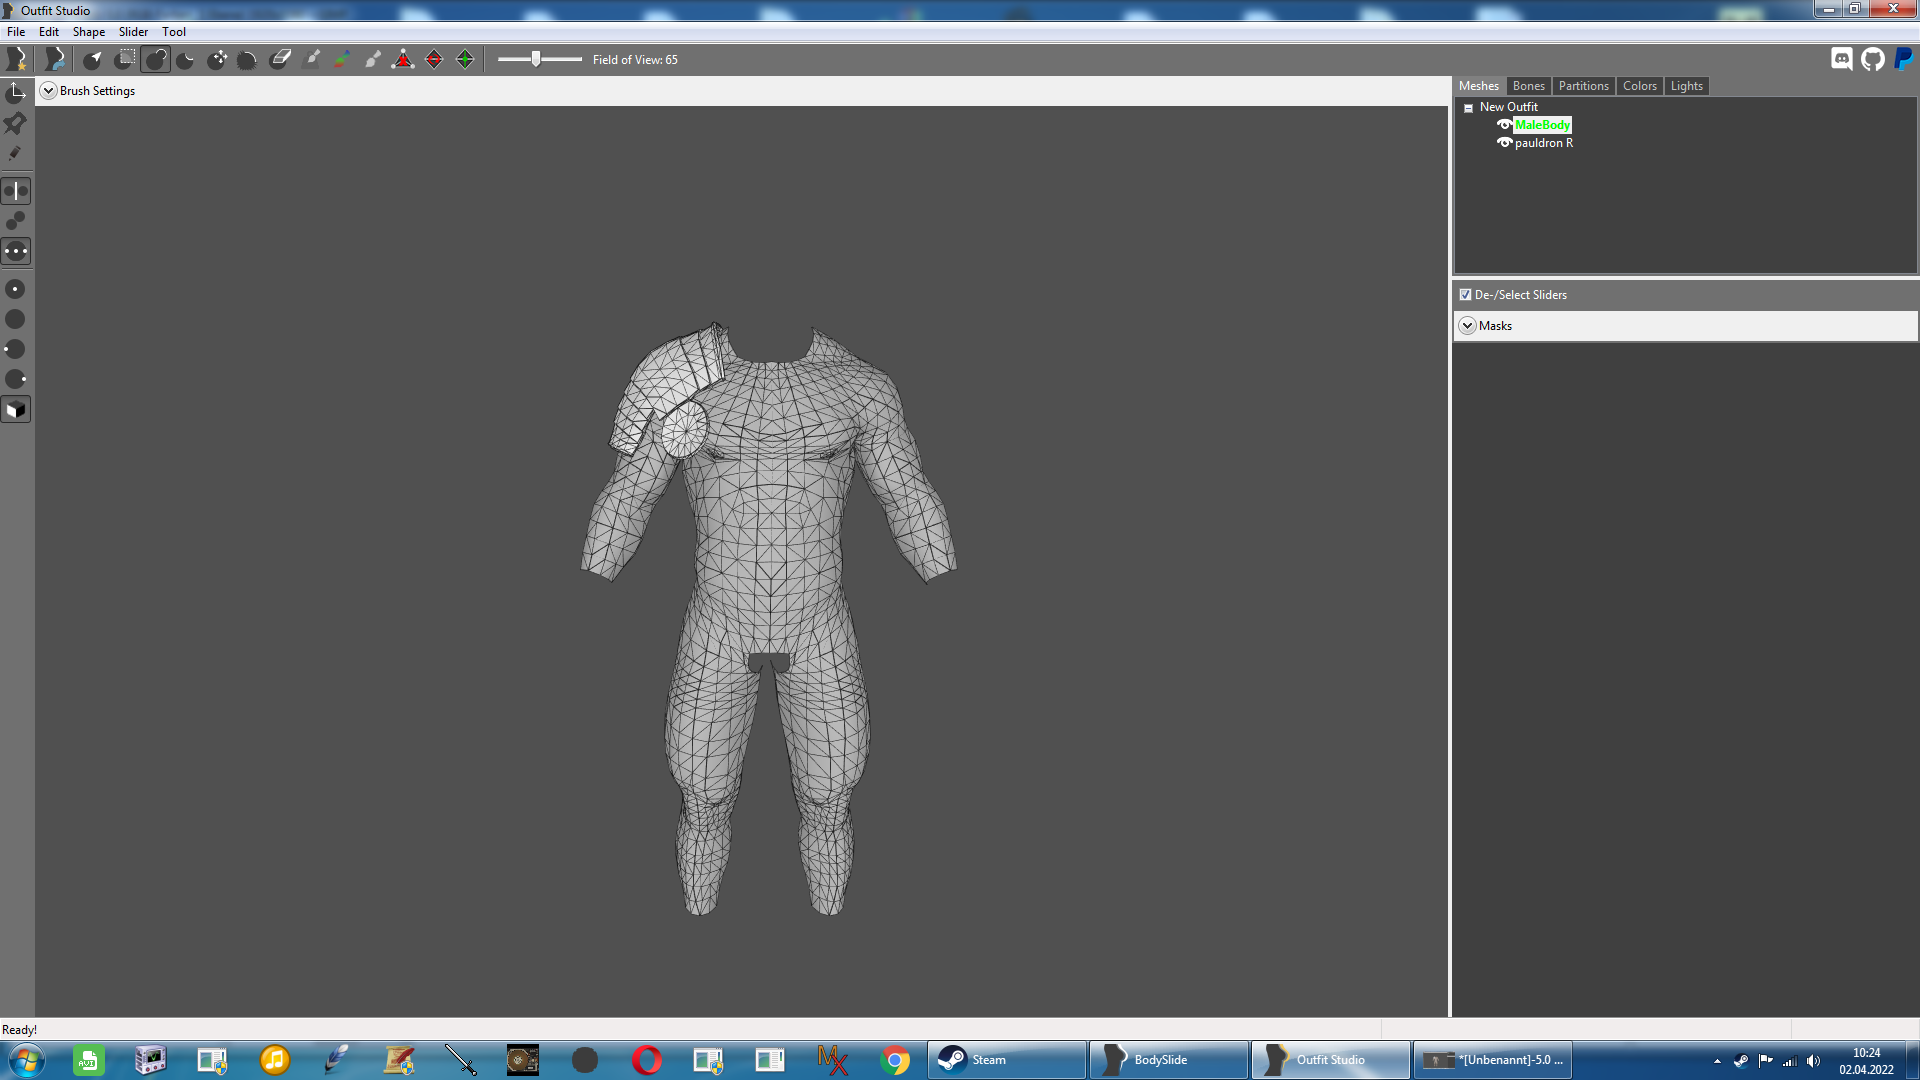The height and width of the screenshot is (1080, 1920).
Task: Click the volume speaker tray icon
Action: 1813,1061
